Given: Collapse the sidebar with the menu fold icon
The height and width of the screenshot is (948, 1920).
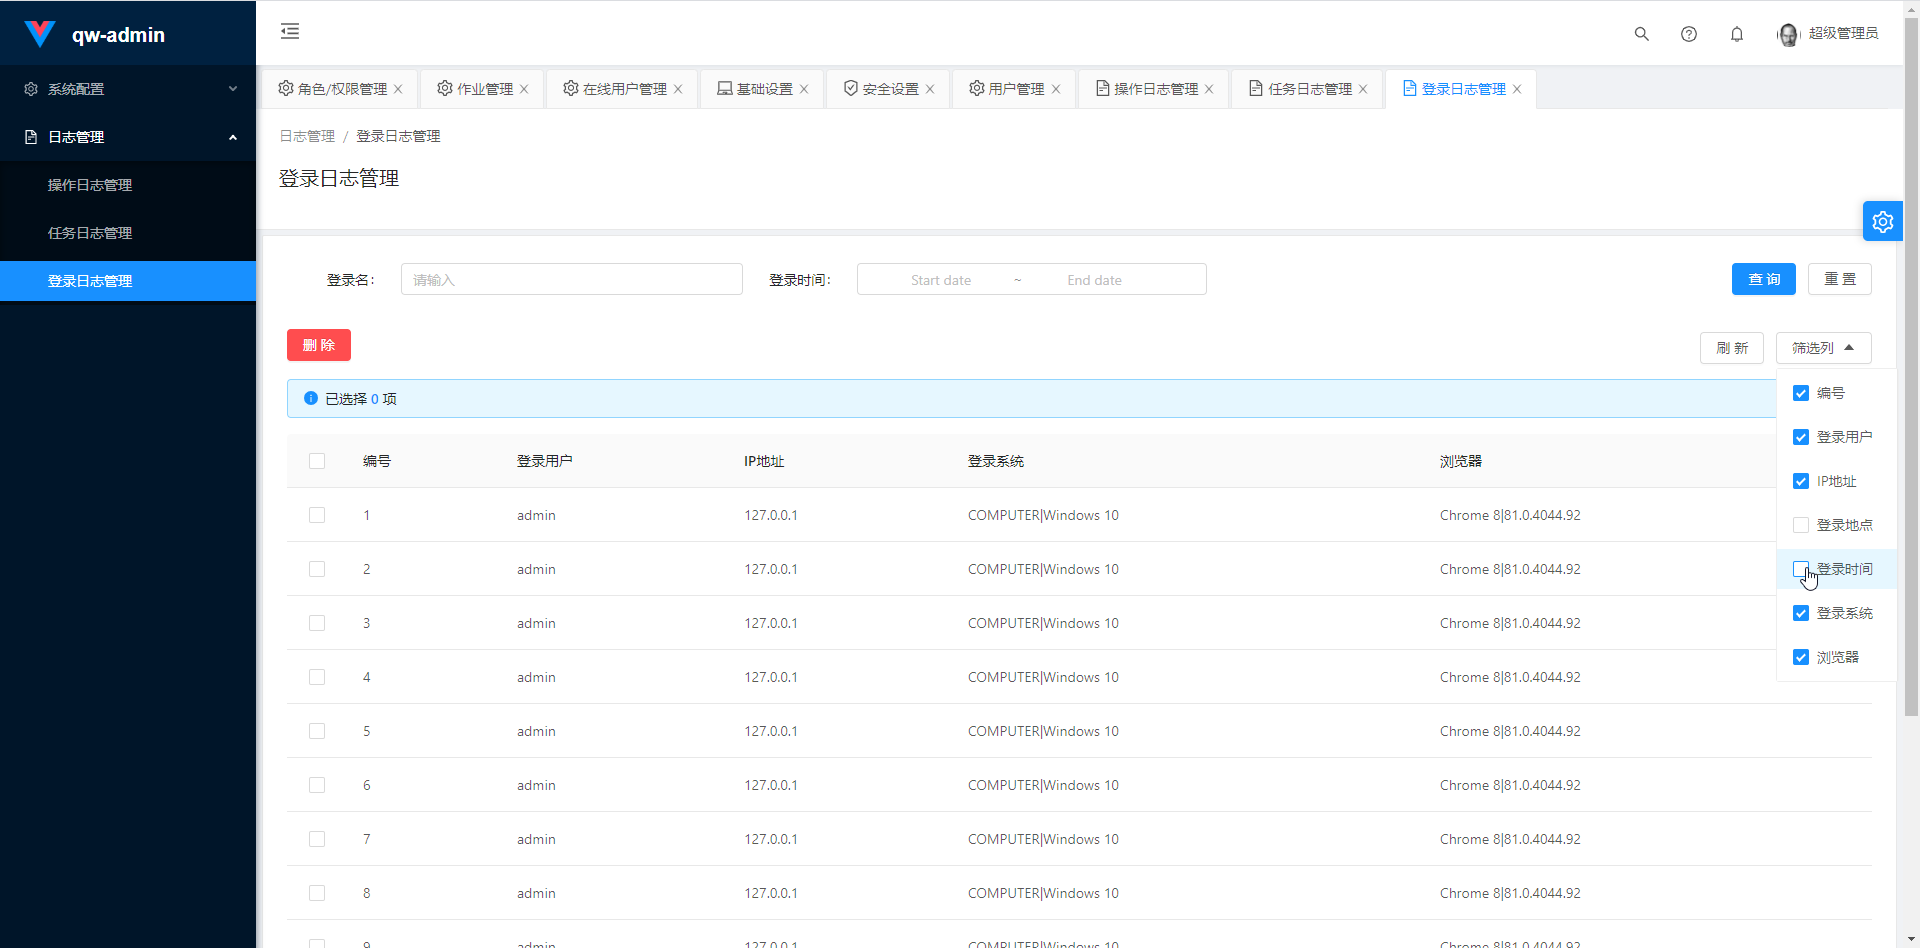Looking at the screenshot, I should coord(290,31).
